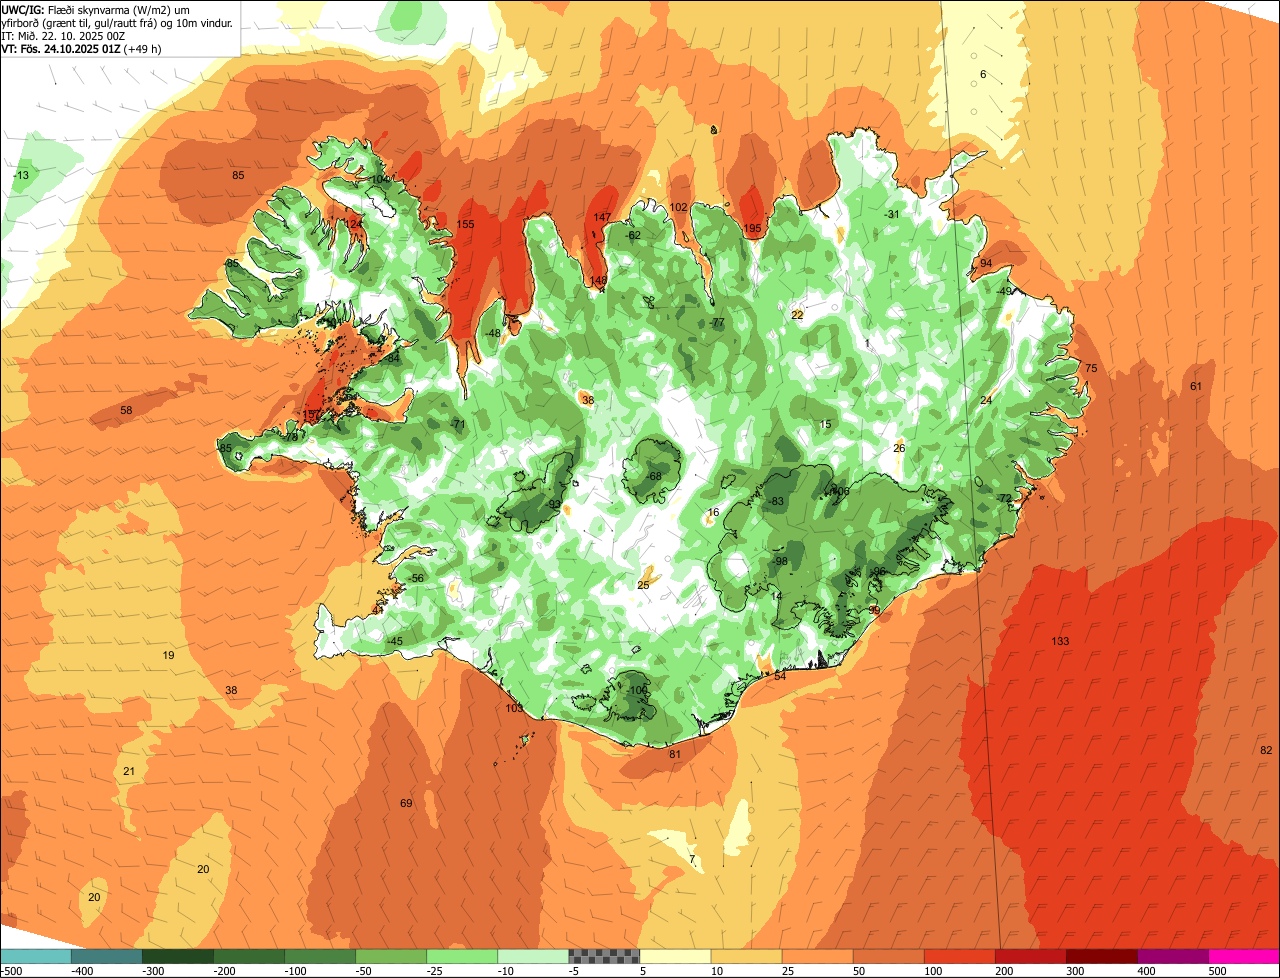
Task: Click the inland value -71
Action: (459, 425)
